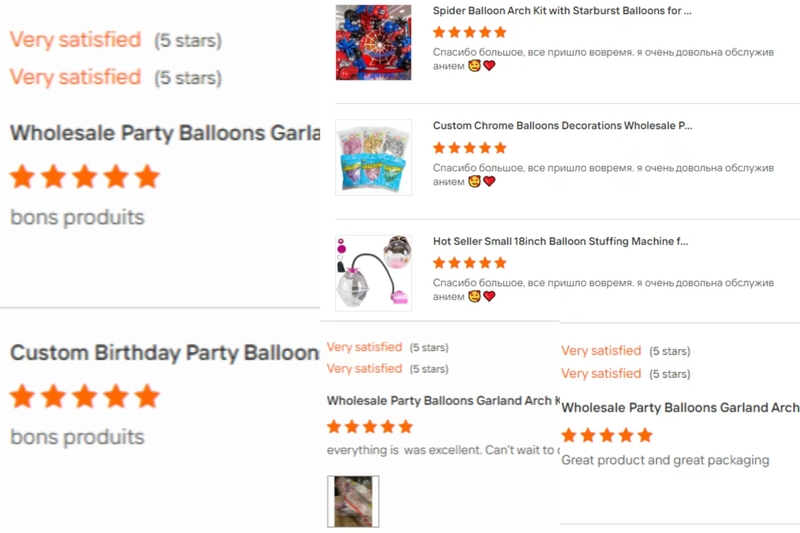Click stars above 'Great product and great packaging'
Image resolution: width=800 pixels, height=533 pixels.
tap(606, 435)
